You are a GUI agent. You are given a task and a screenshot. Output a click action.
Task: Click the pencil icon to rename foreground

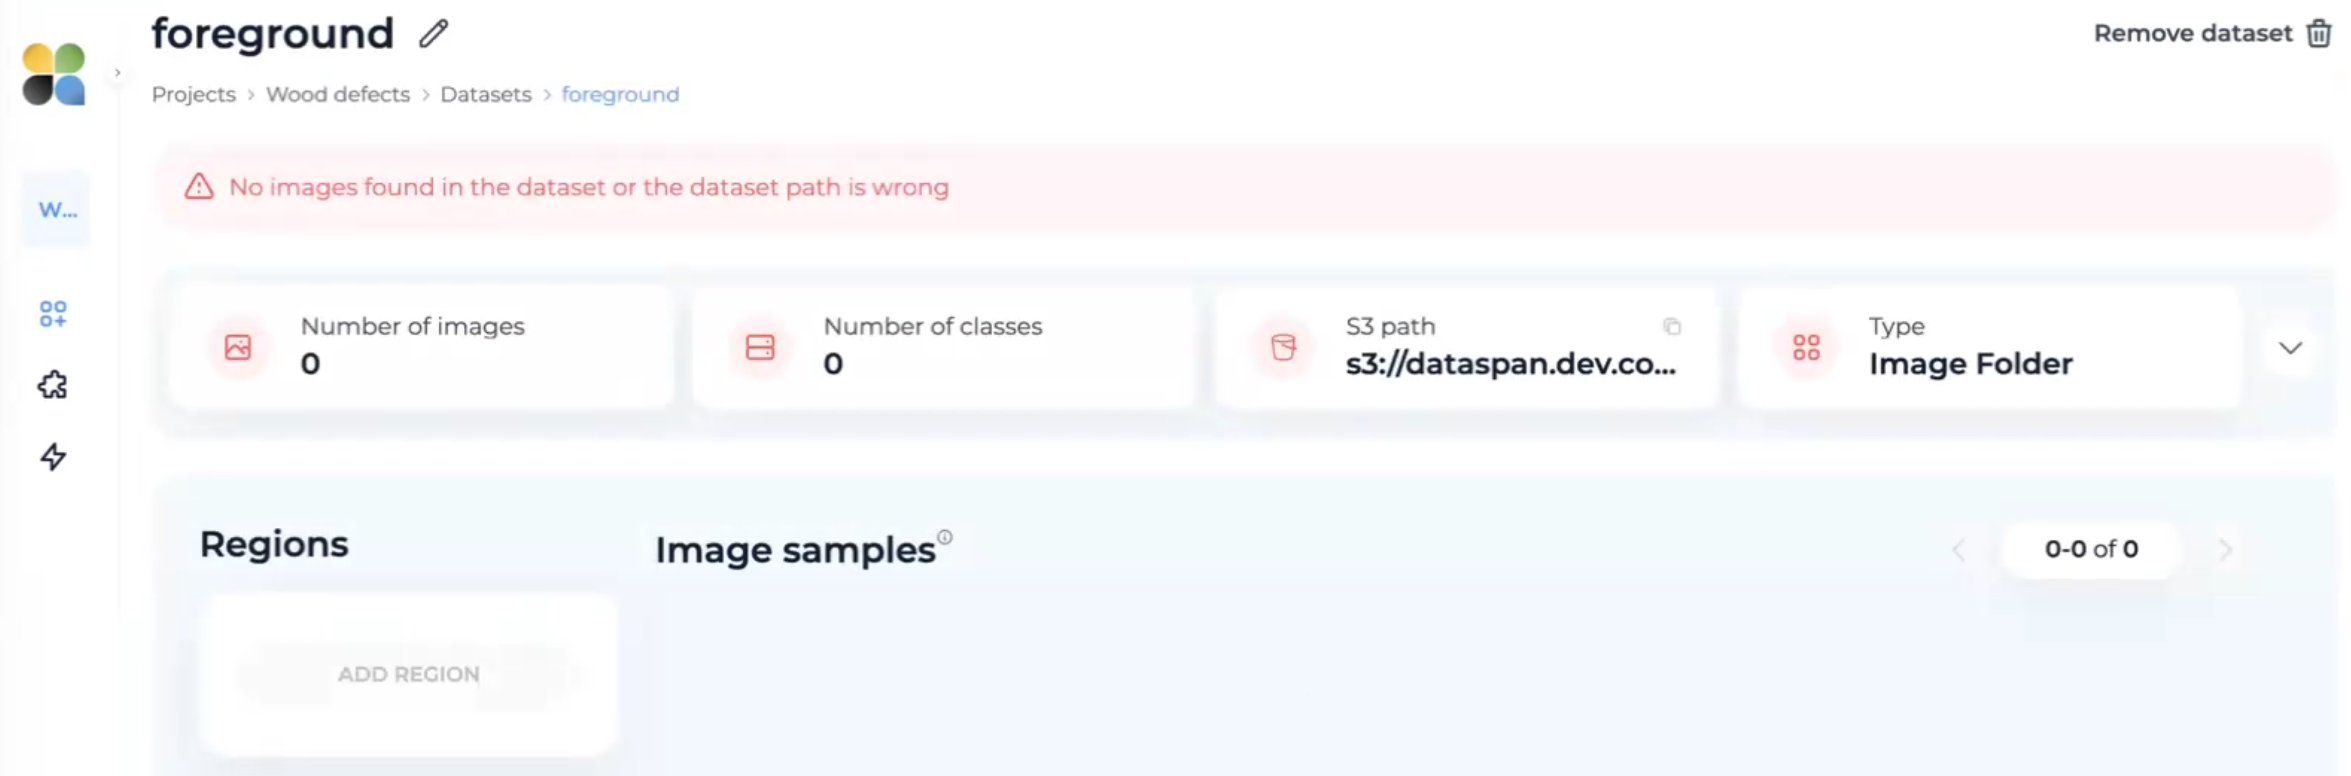point(433,34)
